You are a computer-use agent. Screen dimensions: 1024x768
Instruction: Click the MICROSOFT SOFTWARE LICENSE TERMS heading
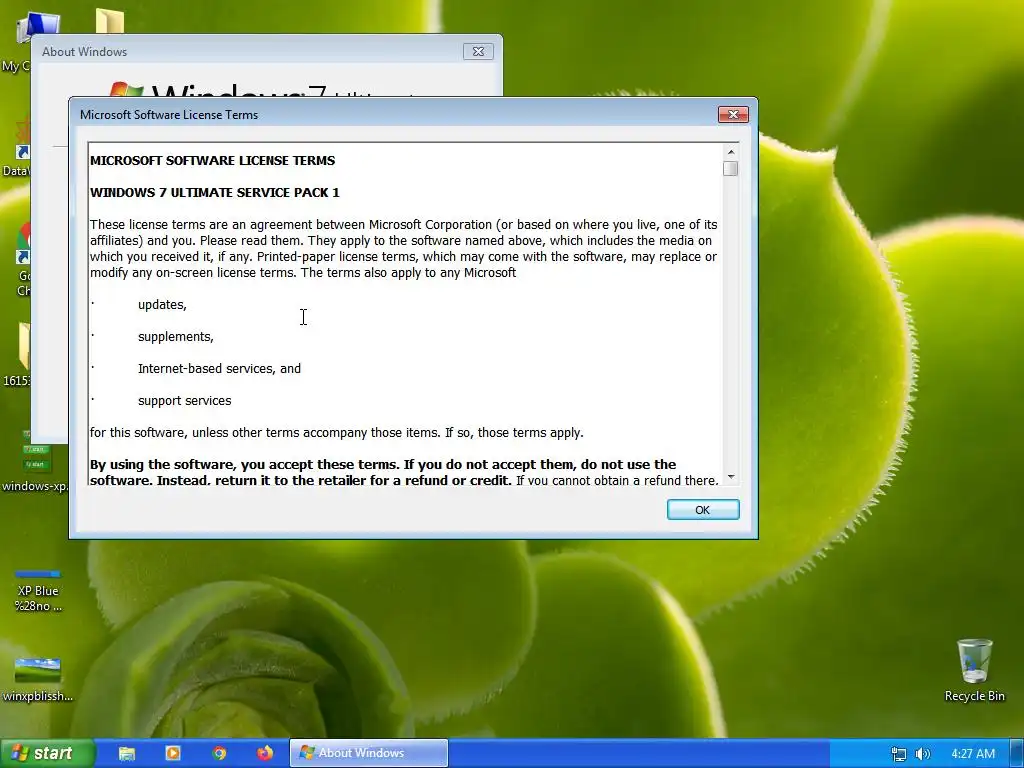(x=212, y=161)
